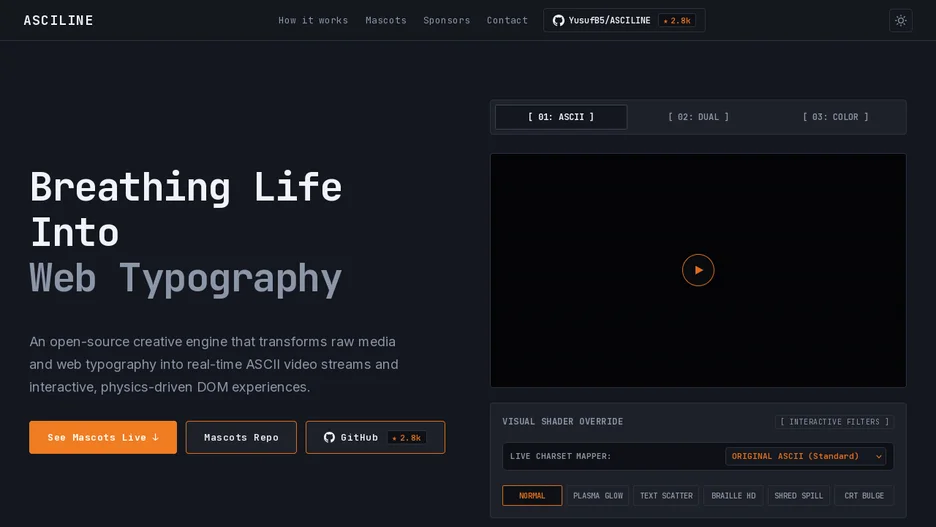
Task: Click the Breathing Life Into heading
Action: [x=186, y=209]
